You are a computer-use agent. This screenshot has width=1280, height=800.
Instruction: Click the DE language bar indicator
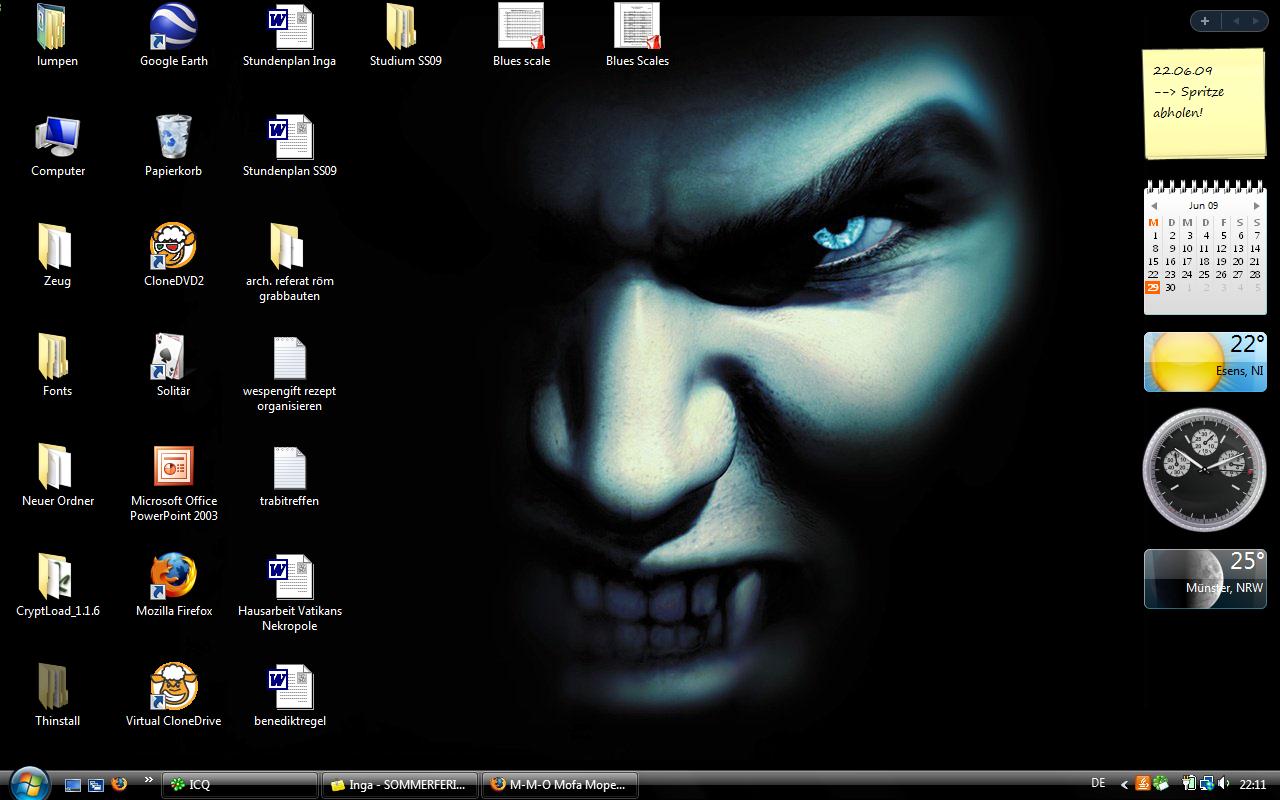(x=1098, y=784)
